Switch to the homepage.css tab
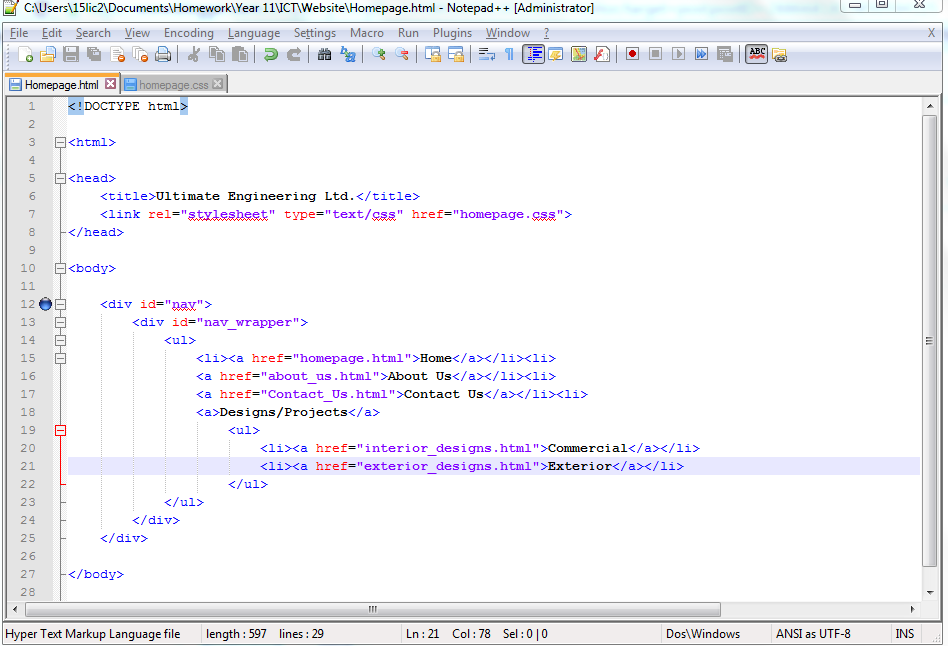Screen dimensions: 948x646 [x=170, y=84]
